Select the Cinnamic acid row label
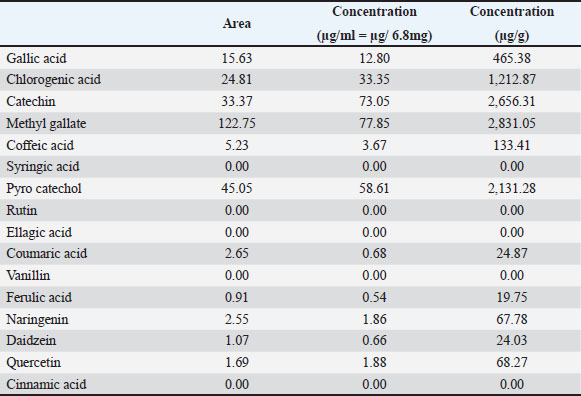This screenshot has height=396, width=581. click(46, 384)
